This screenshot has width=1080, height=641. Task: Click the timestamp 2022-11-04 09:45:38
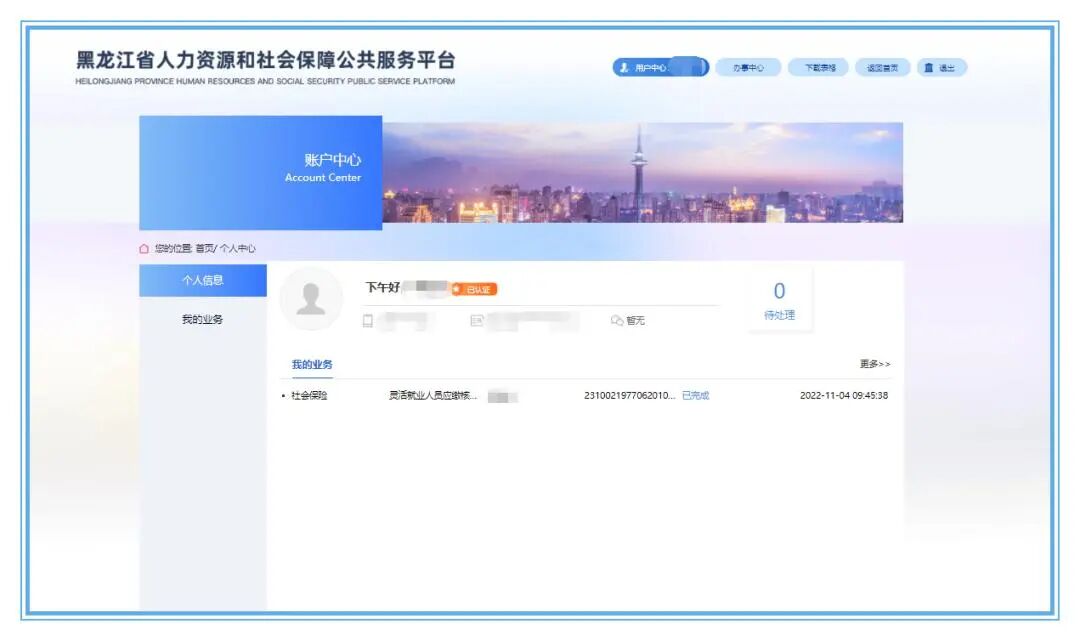(x=844, y=395)
